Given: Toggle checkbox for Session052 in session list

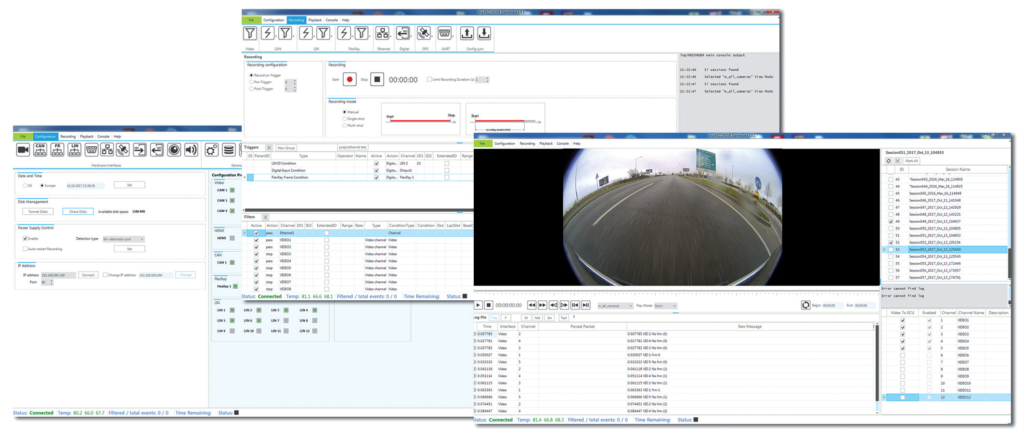Looking at the screenshot, I should point(889,242).
